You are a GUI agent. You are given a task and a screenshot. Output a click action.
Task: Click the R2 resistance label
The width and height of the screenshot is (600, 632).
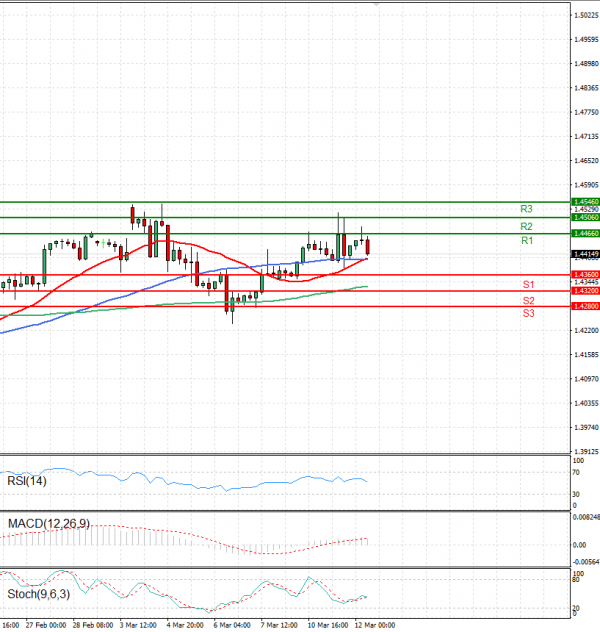526,226
